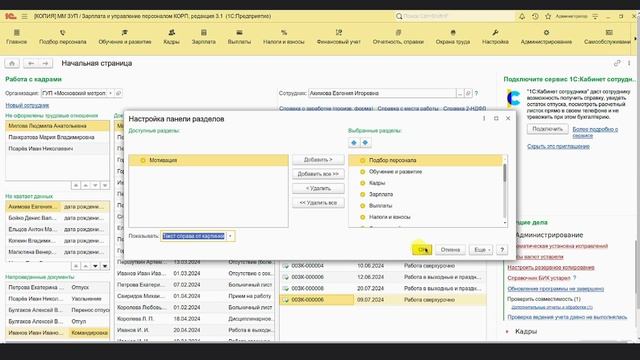Click Подключить button for 1С:Кабинет
The image size is (640, 360).
pyautogui.click(x=547, y=129)
